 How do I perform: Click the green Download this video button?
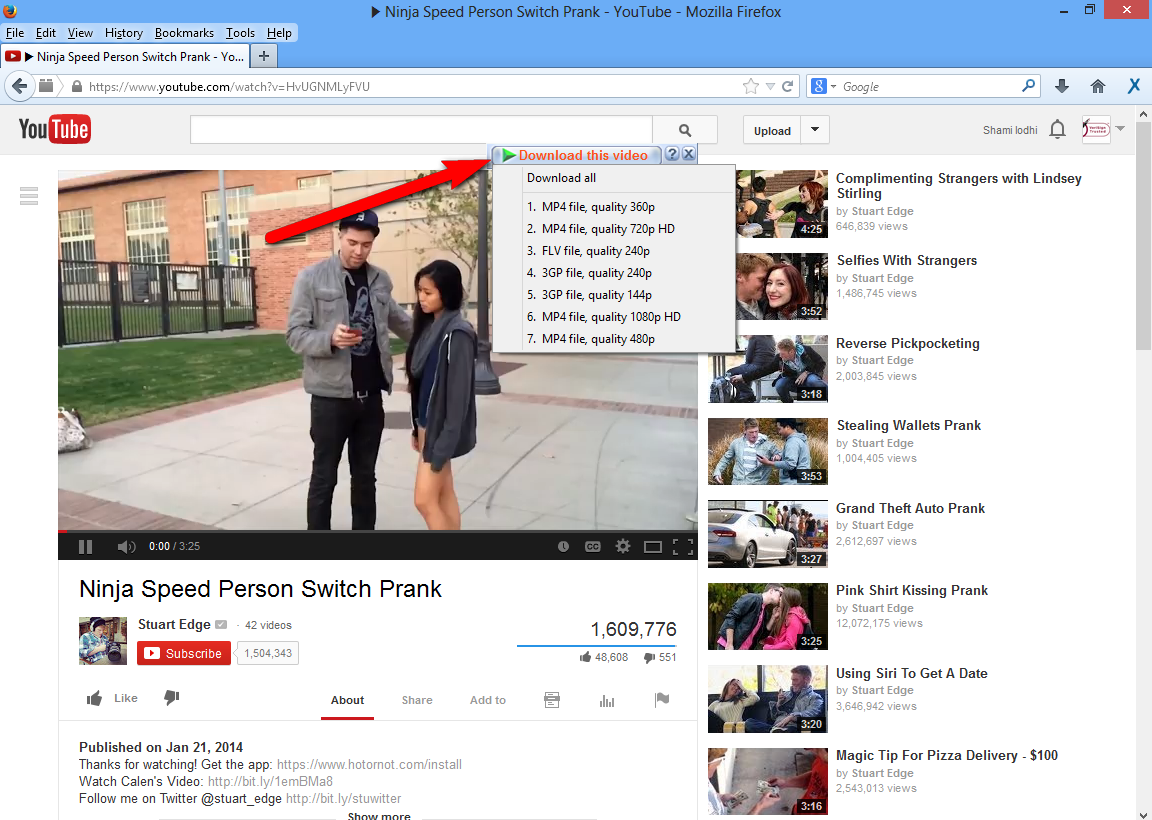point(576,155)
